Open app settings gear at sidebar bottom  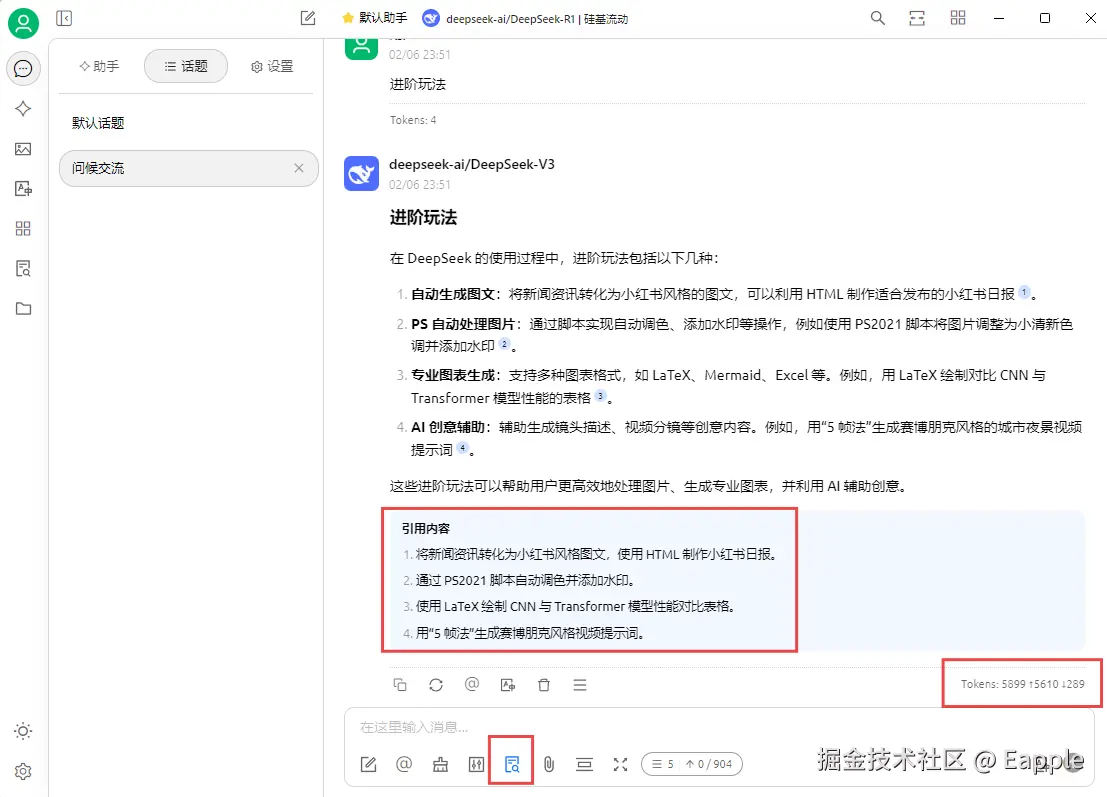pos(23,771)
